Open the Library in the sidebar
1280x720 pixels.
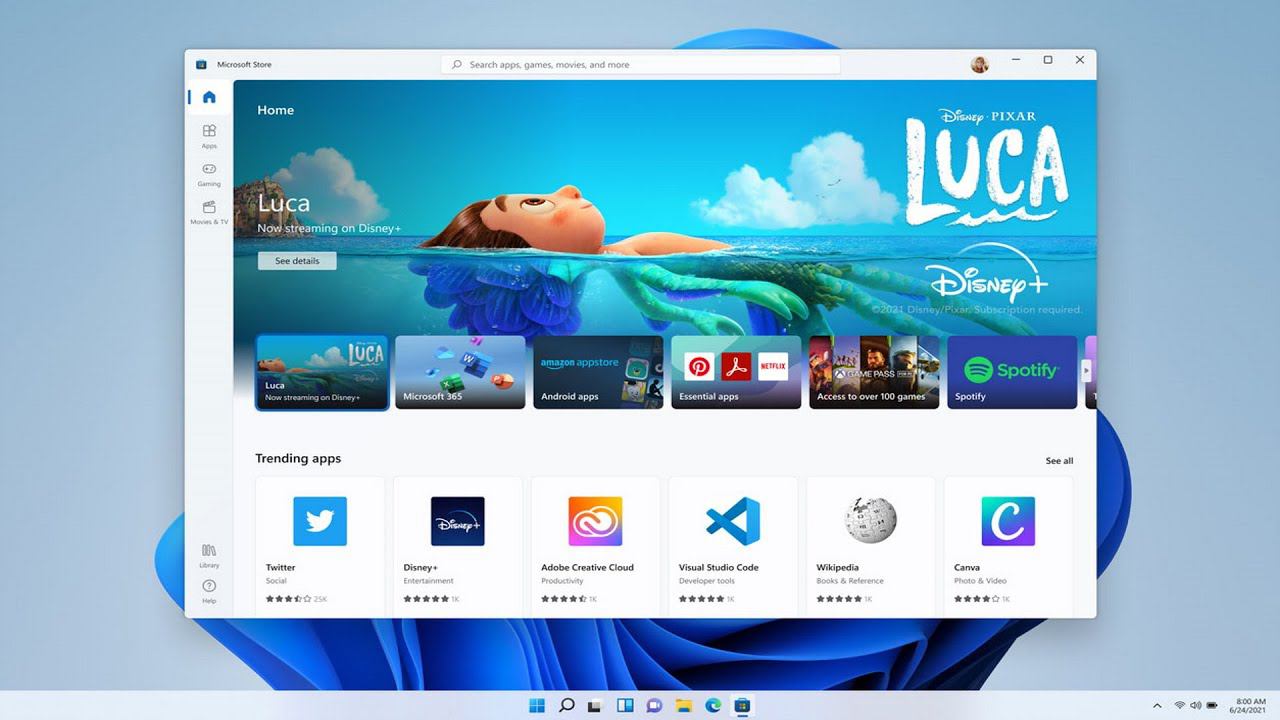209,556
